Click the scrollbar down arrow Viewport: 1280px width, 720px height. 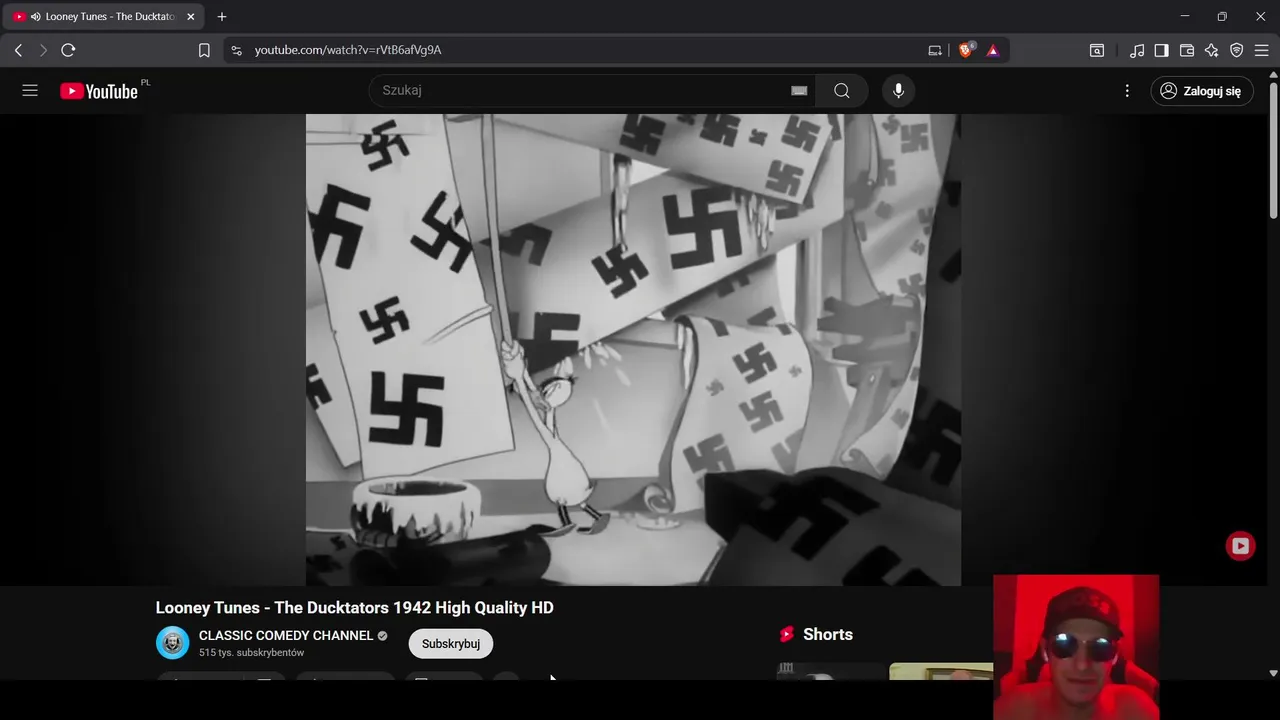click(1273, 673)
